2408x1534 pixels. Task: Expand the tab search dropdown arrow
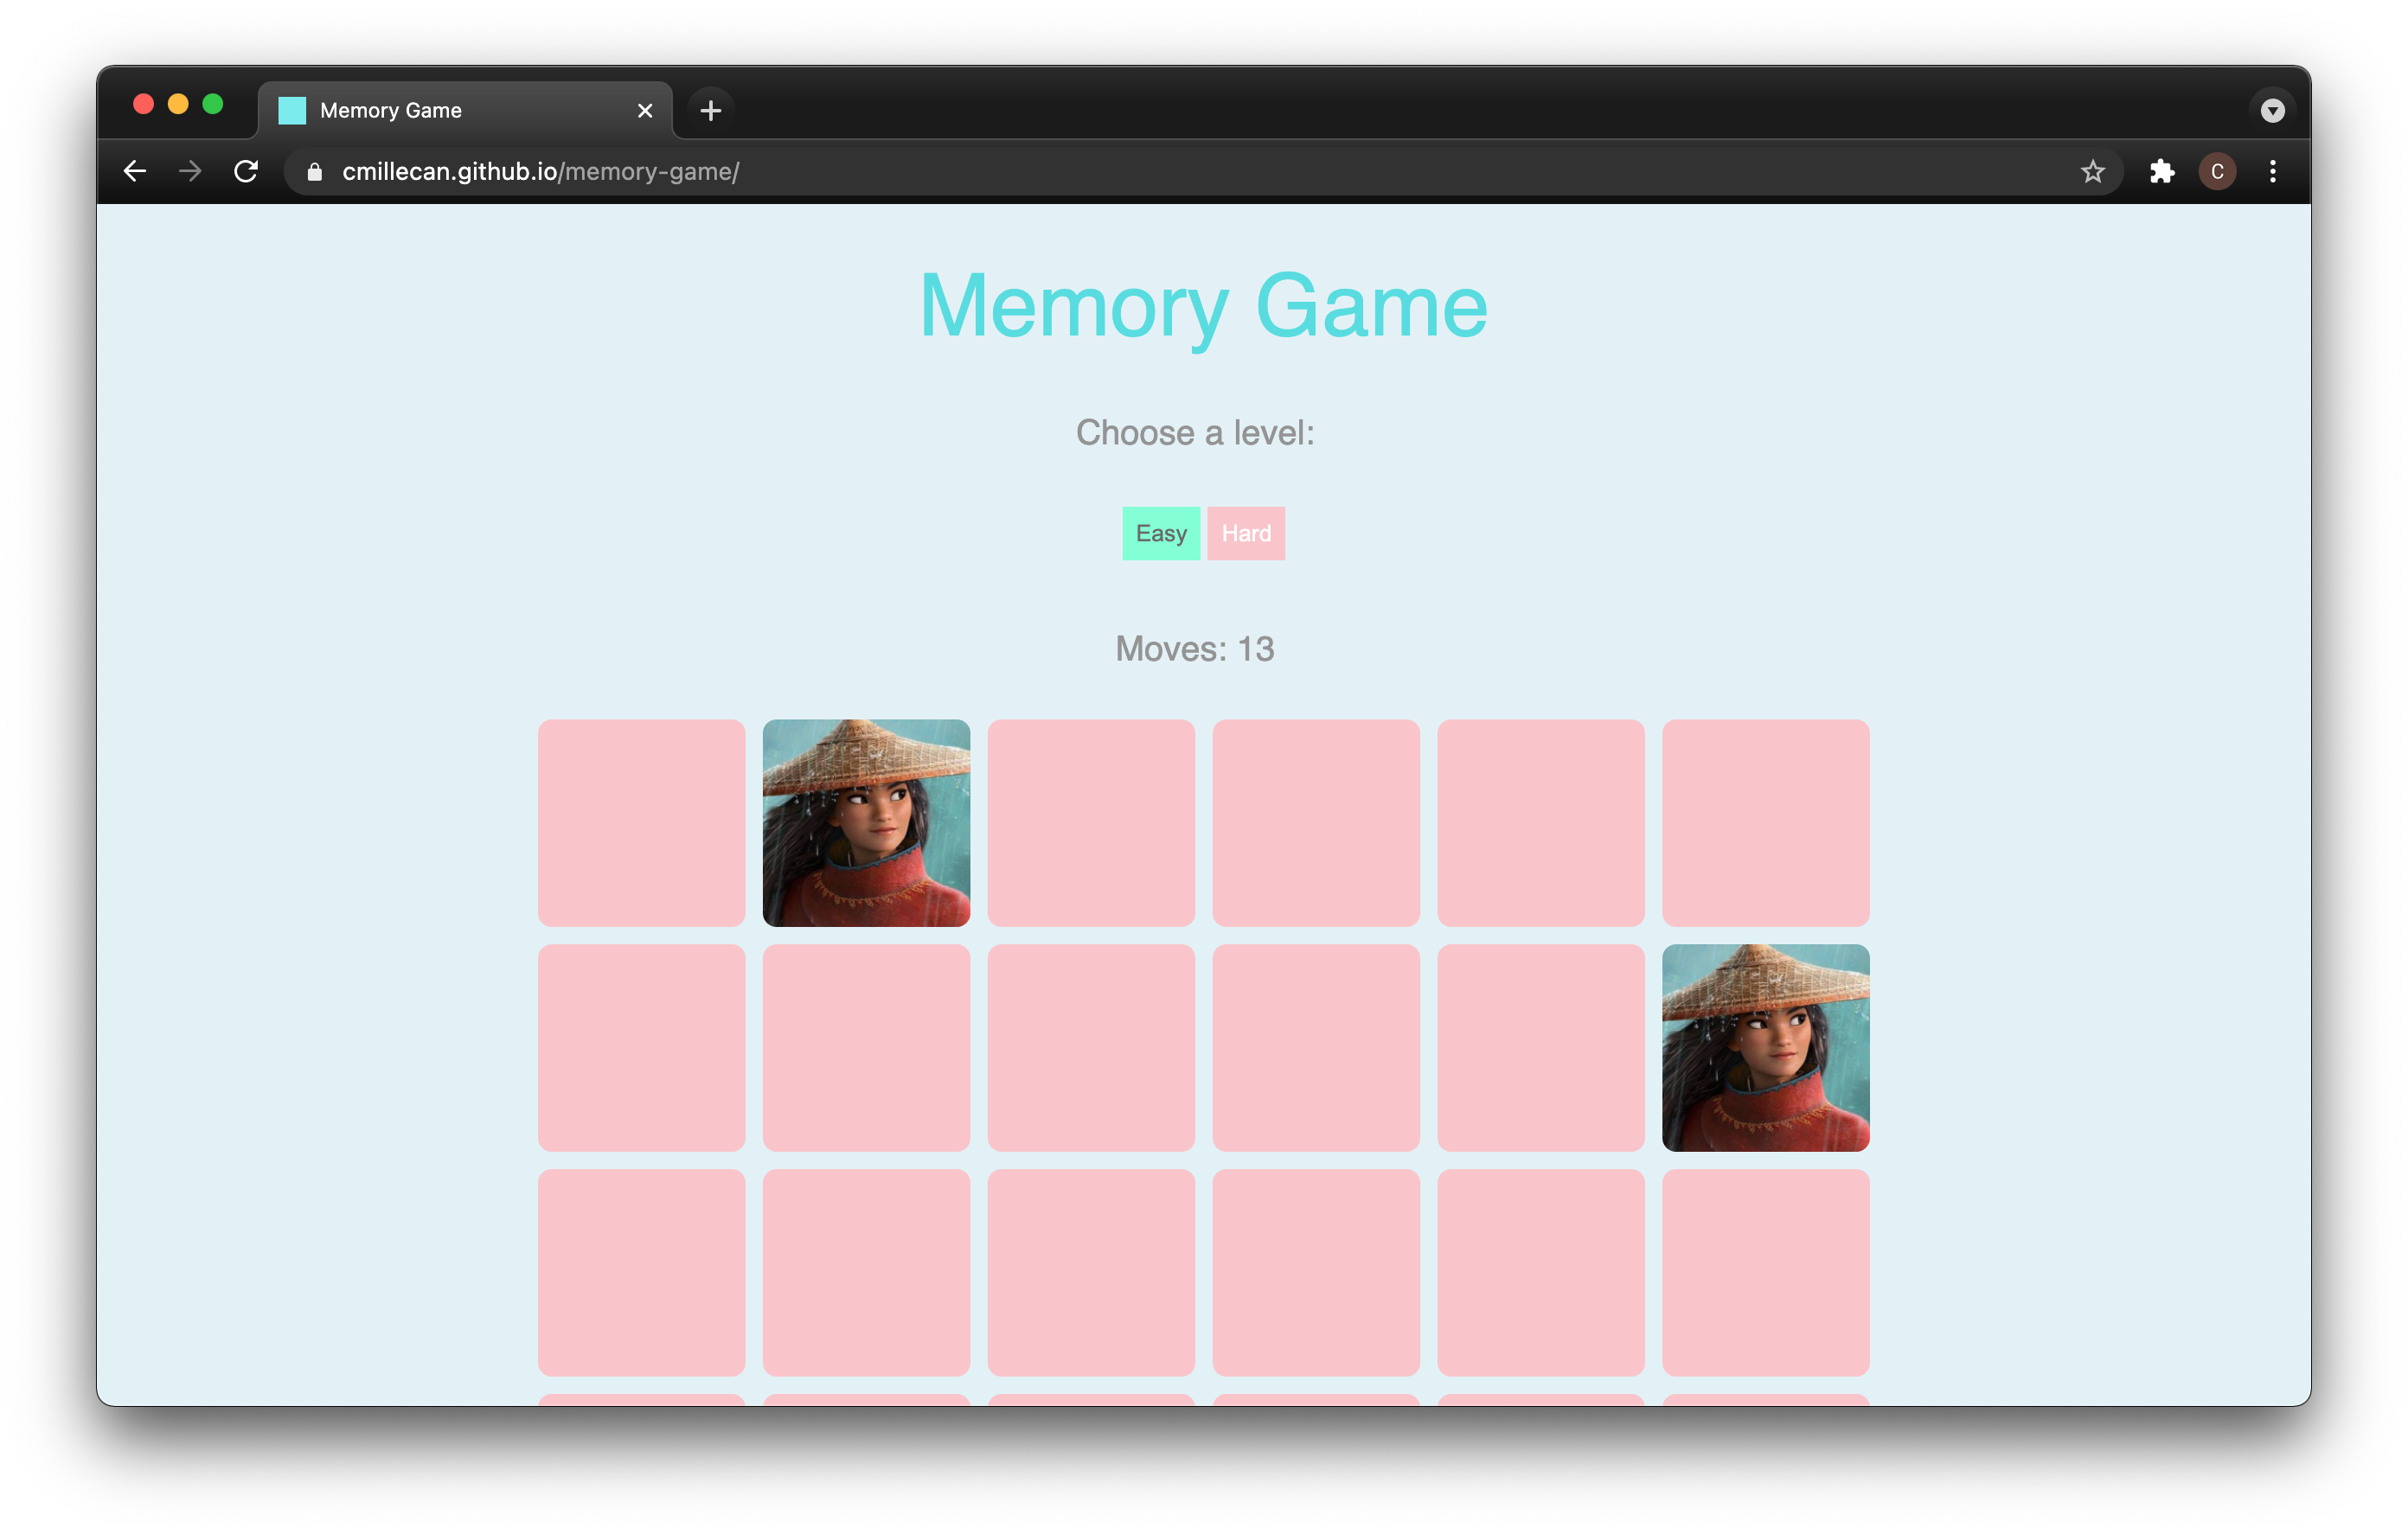pyautogui.click(x=2272, y=111)
